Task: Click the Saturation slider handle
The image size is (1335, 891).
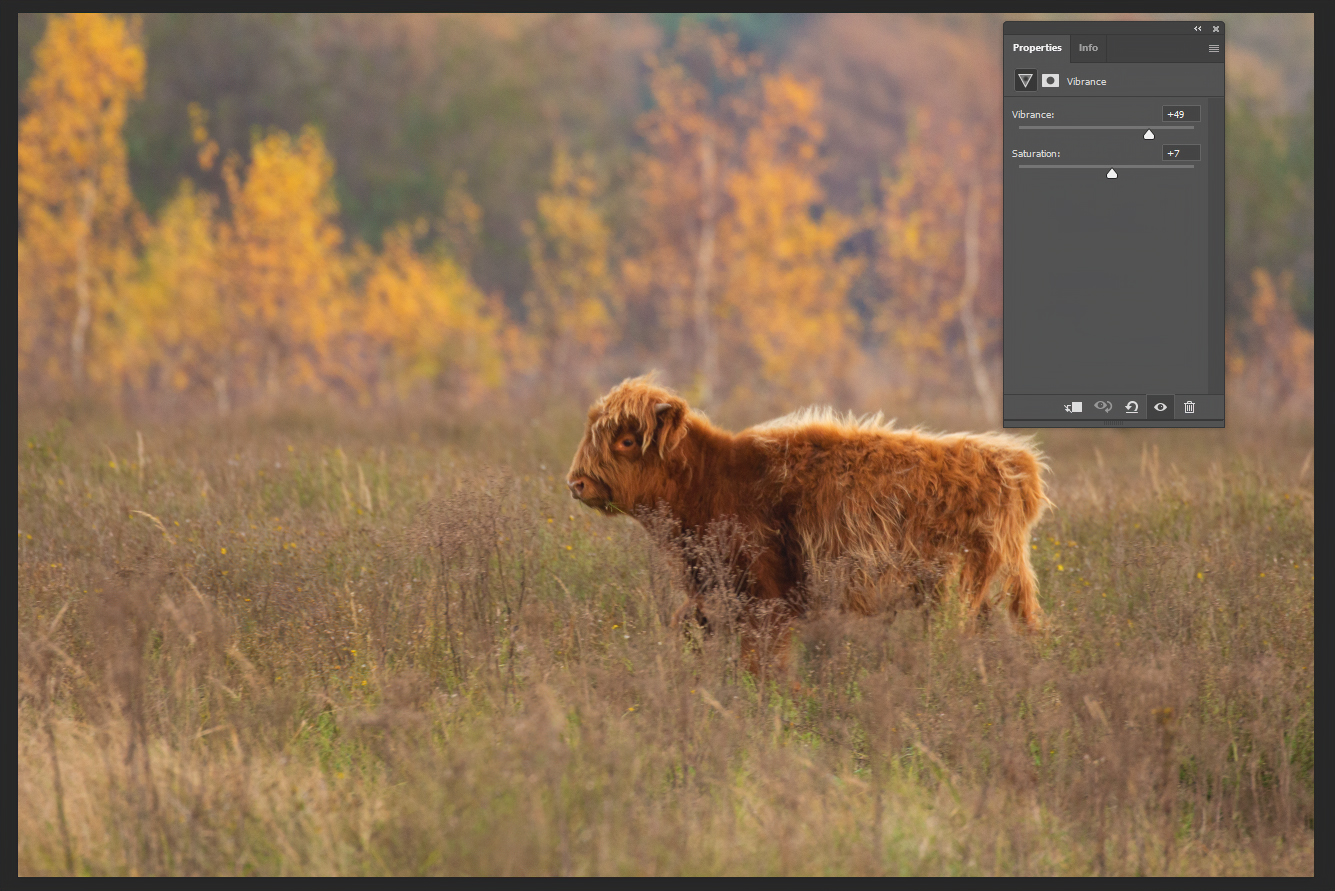Action: (x=1111, y=173)
